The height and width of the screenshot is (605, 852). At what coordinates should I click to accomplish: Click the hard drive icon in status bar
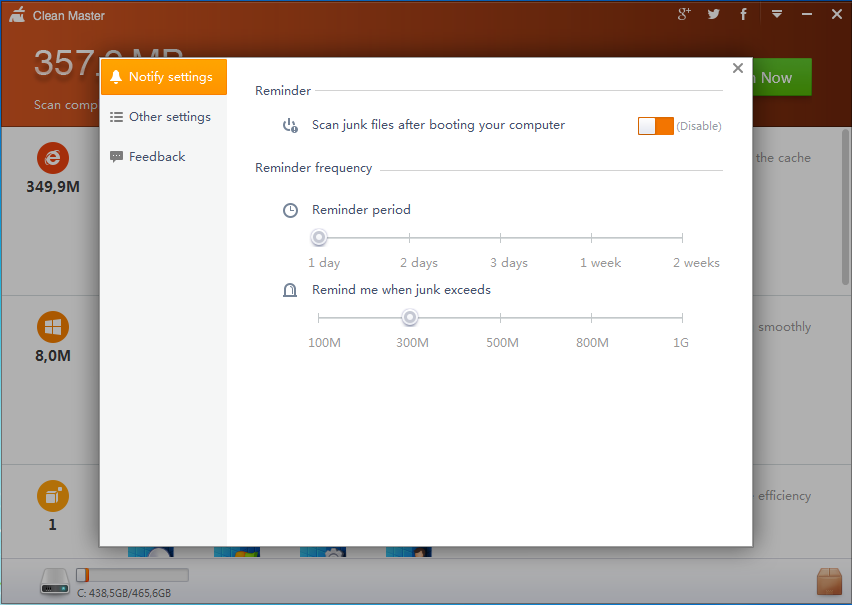tap(55, 581)
